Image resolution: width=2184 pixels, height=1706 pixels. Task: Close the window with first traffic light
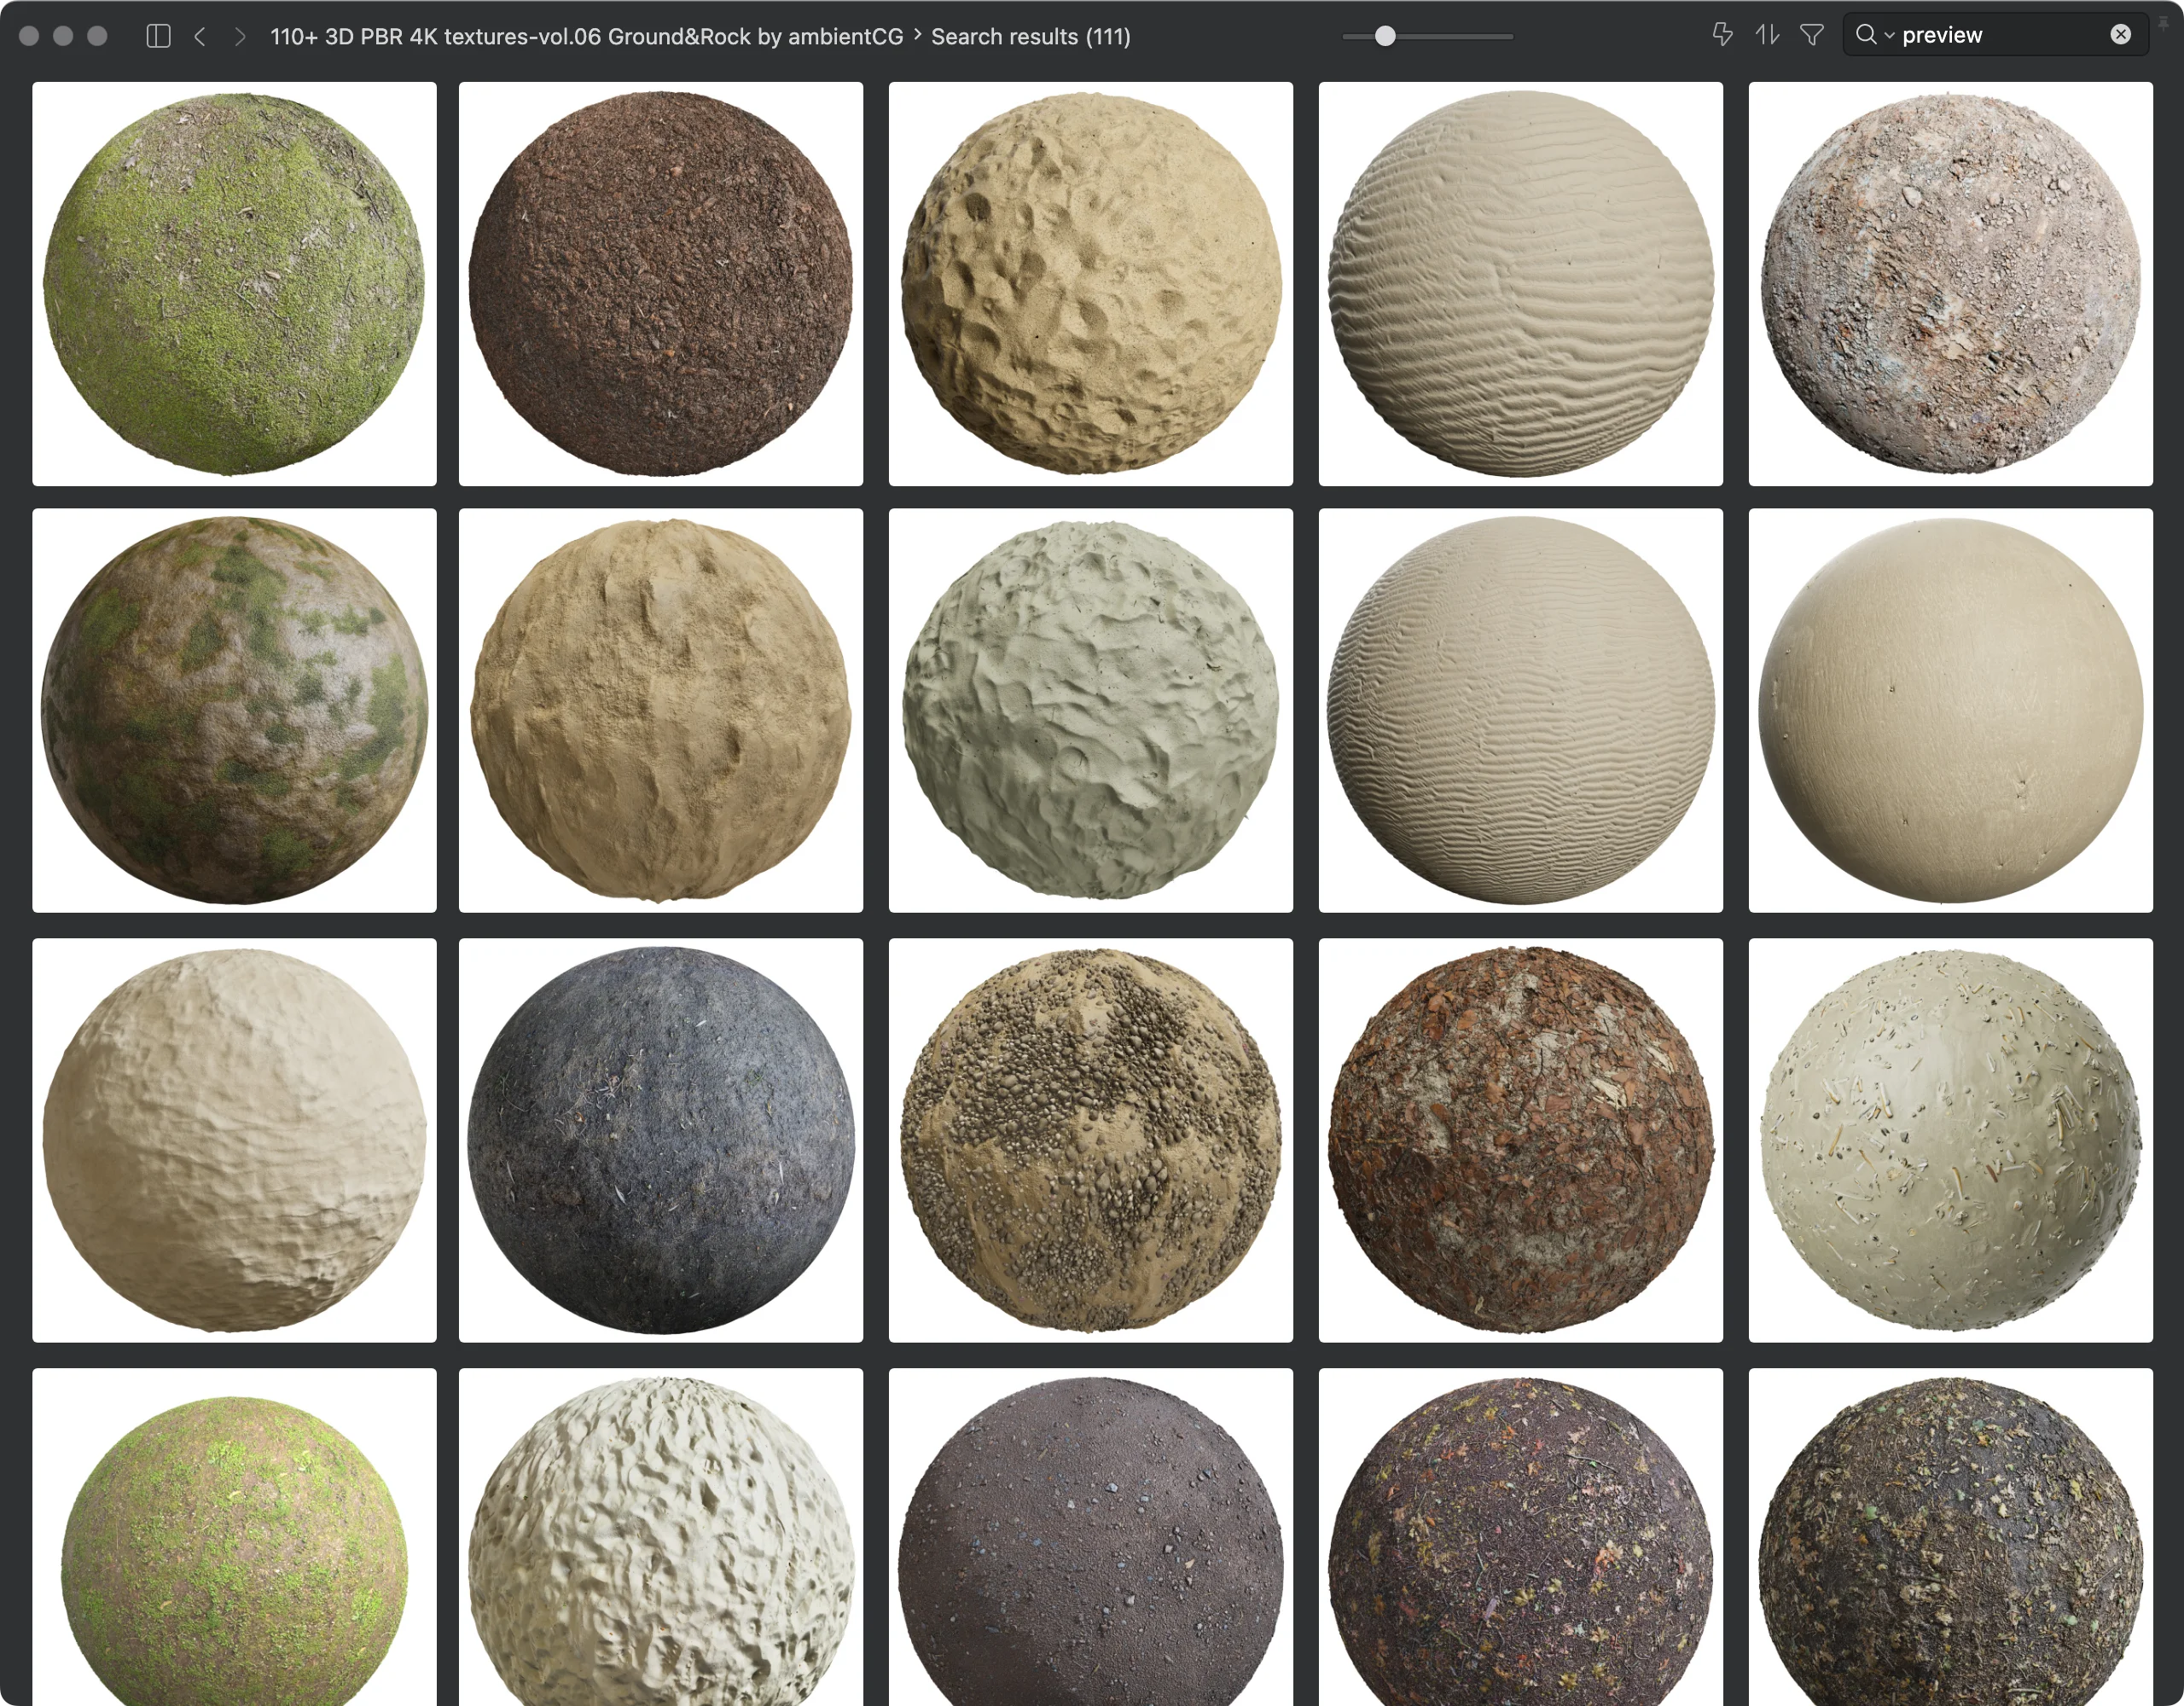[x=29, y=36]
